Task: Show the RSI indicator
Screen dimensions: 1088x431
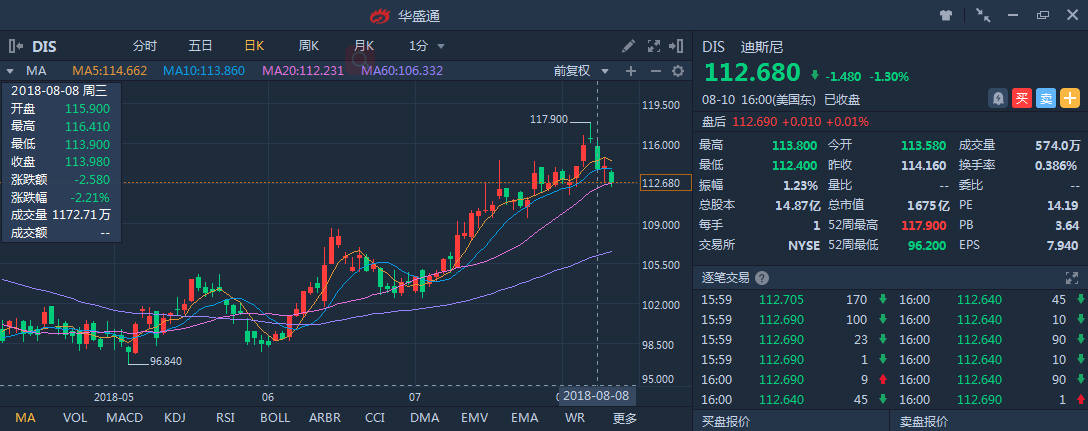Action: click(x=225, y=418)
